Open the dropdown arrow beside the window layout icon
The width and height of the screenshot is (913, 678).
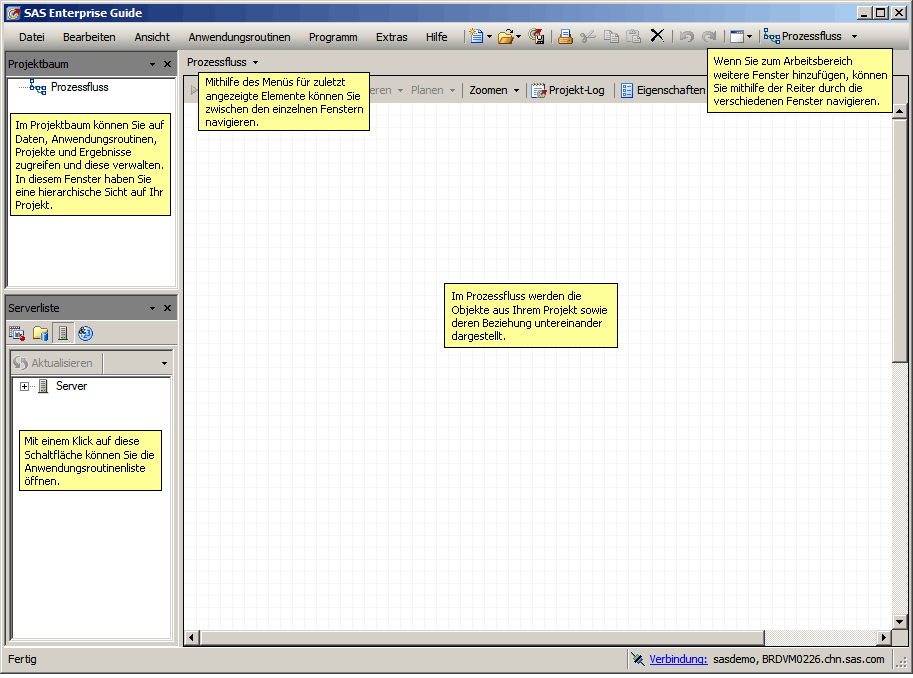[x=749, y=37]
